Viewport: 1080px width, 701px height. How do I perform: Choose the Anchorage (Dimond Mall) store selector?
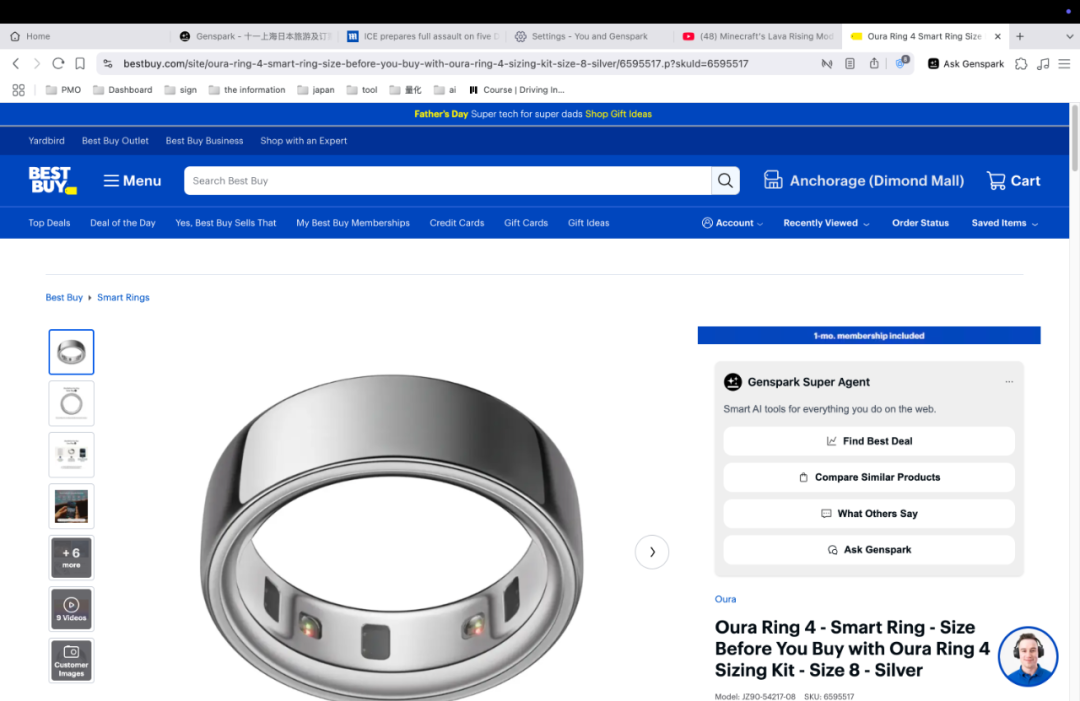864,181
